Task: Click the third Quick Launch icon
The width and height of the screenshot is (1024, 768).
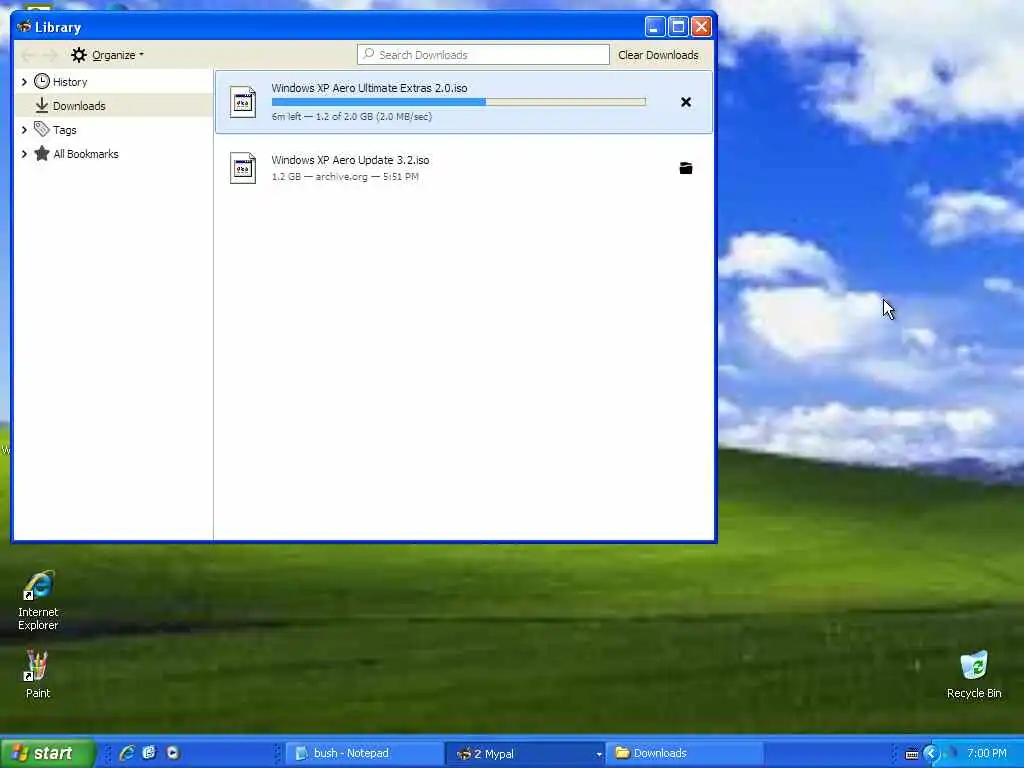Action: coord(172,753)
